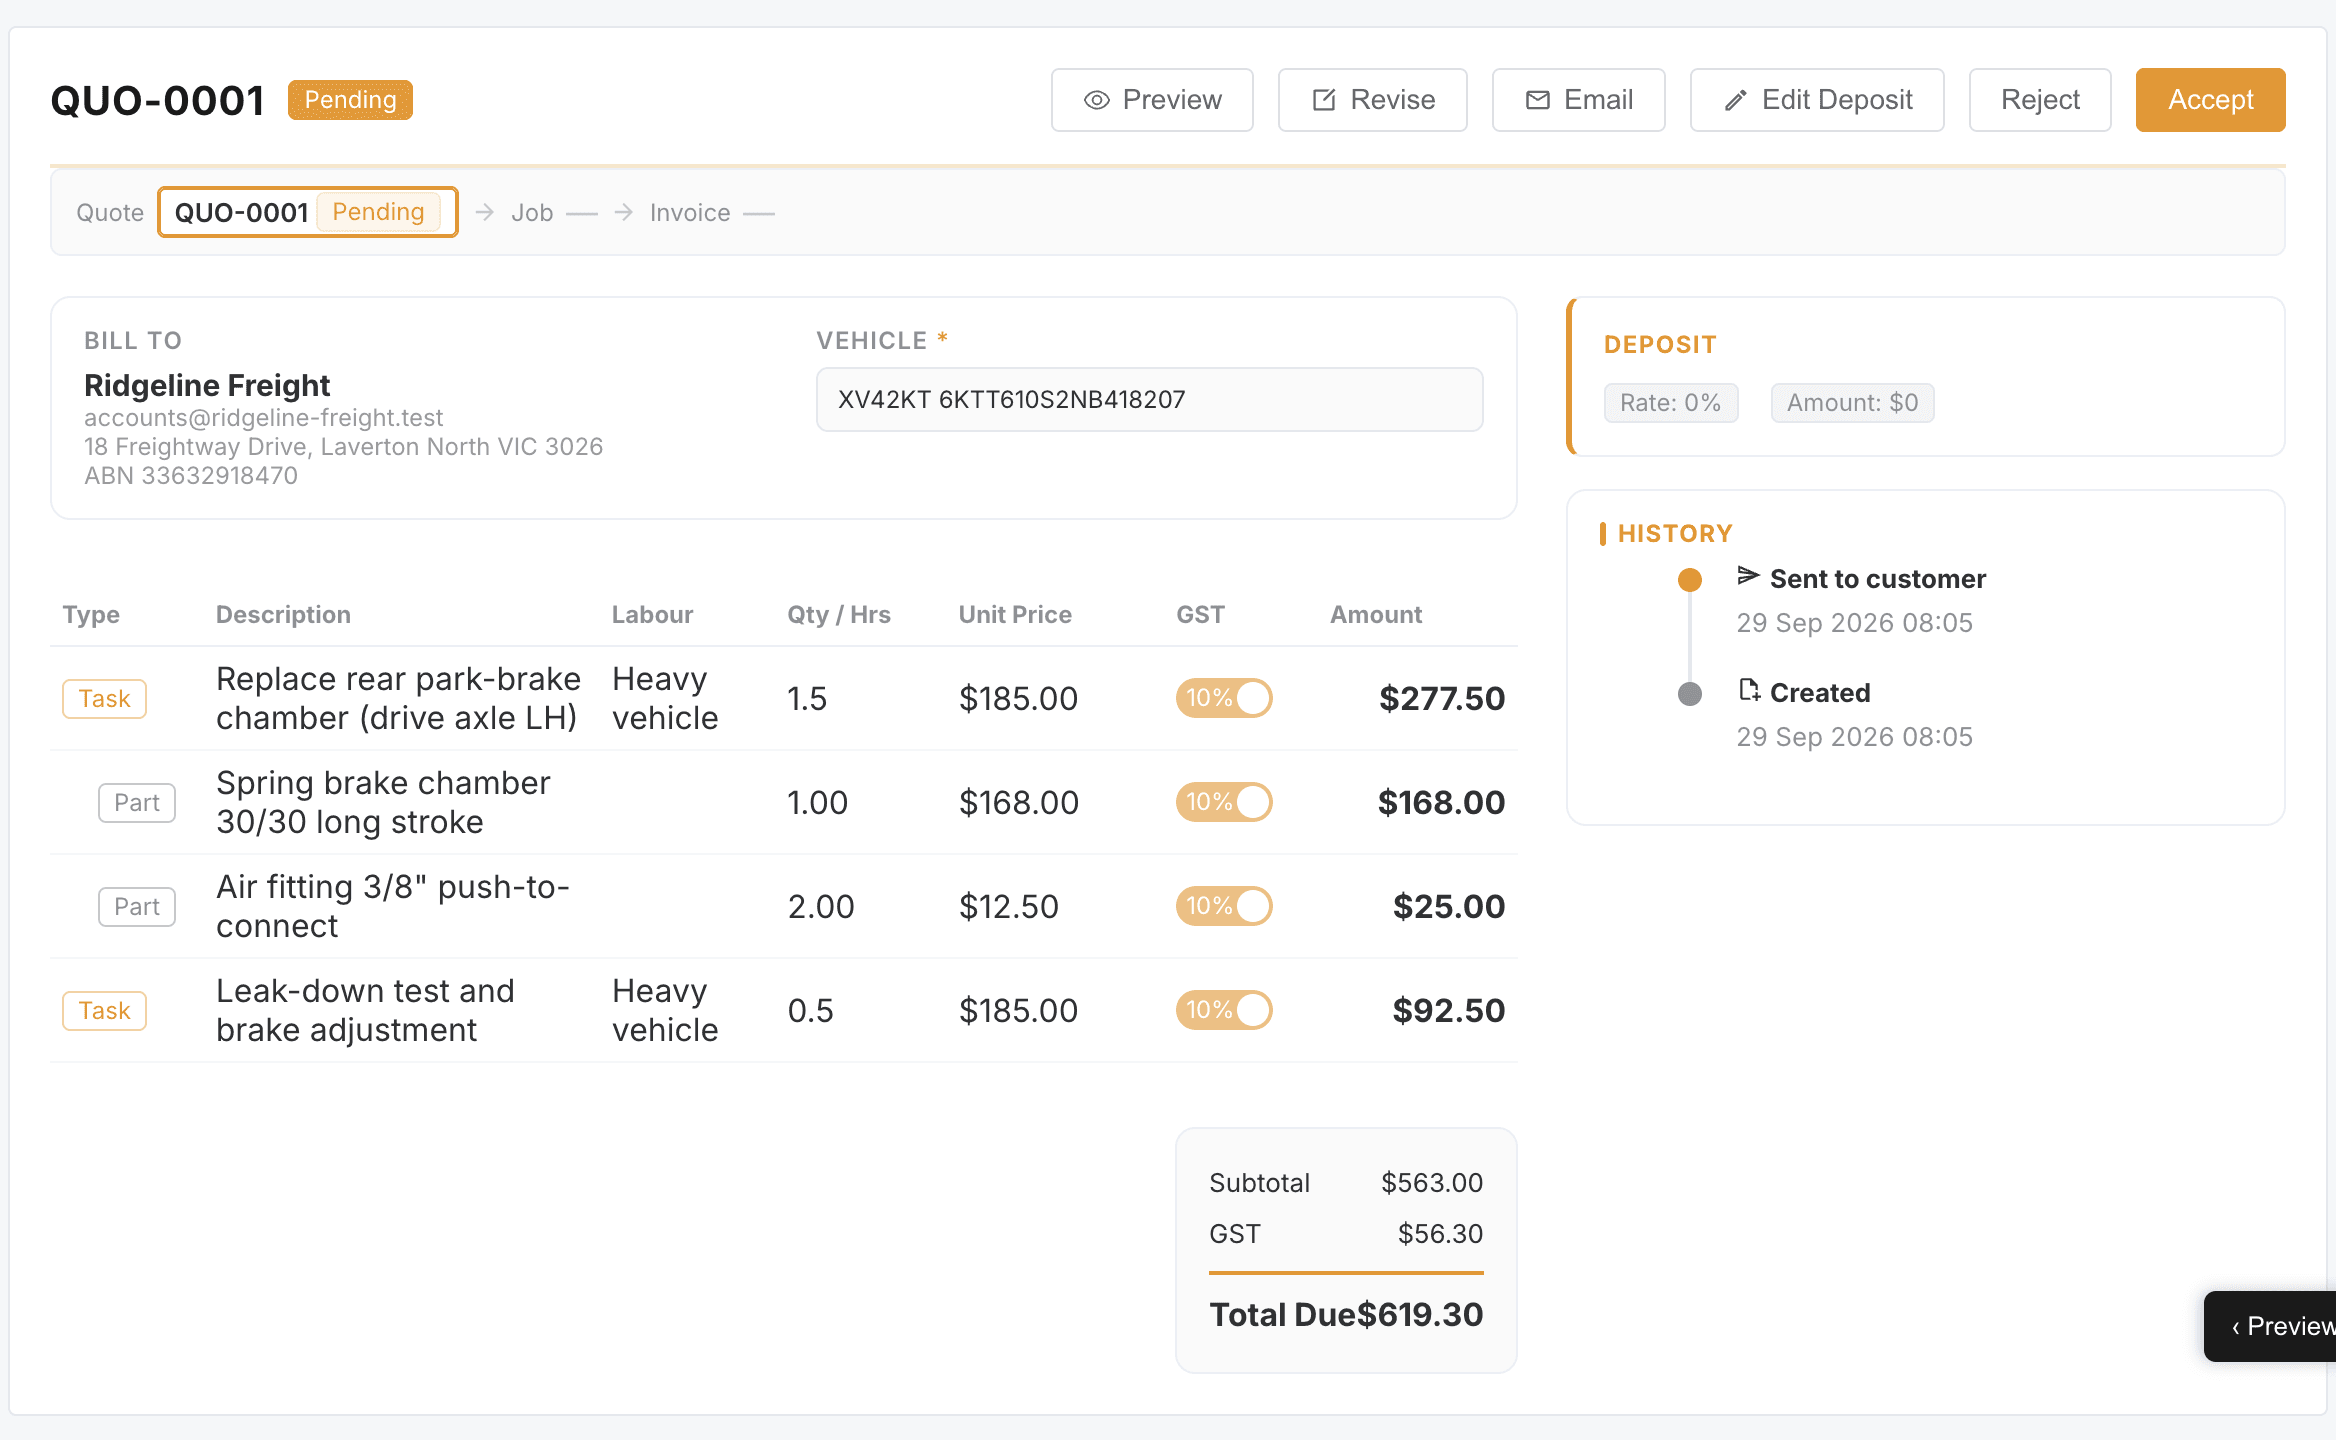
Task: Click the Unit Price column header
Action: pyautogui.click(x=1015, y=614)
